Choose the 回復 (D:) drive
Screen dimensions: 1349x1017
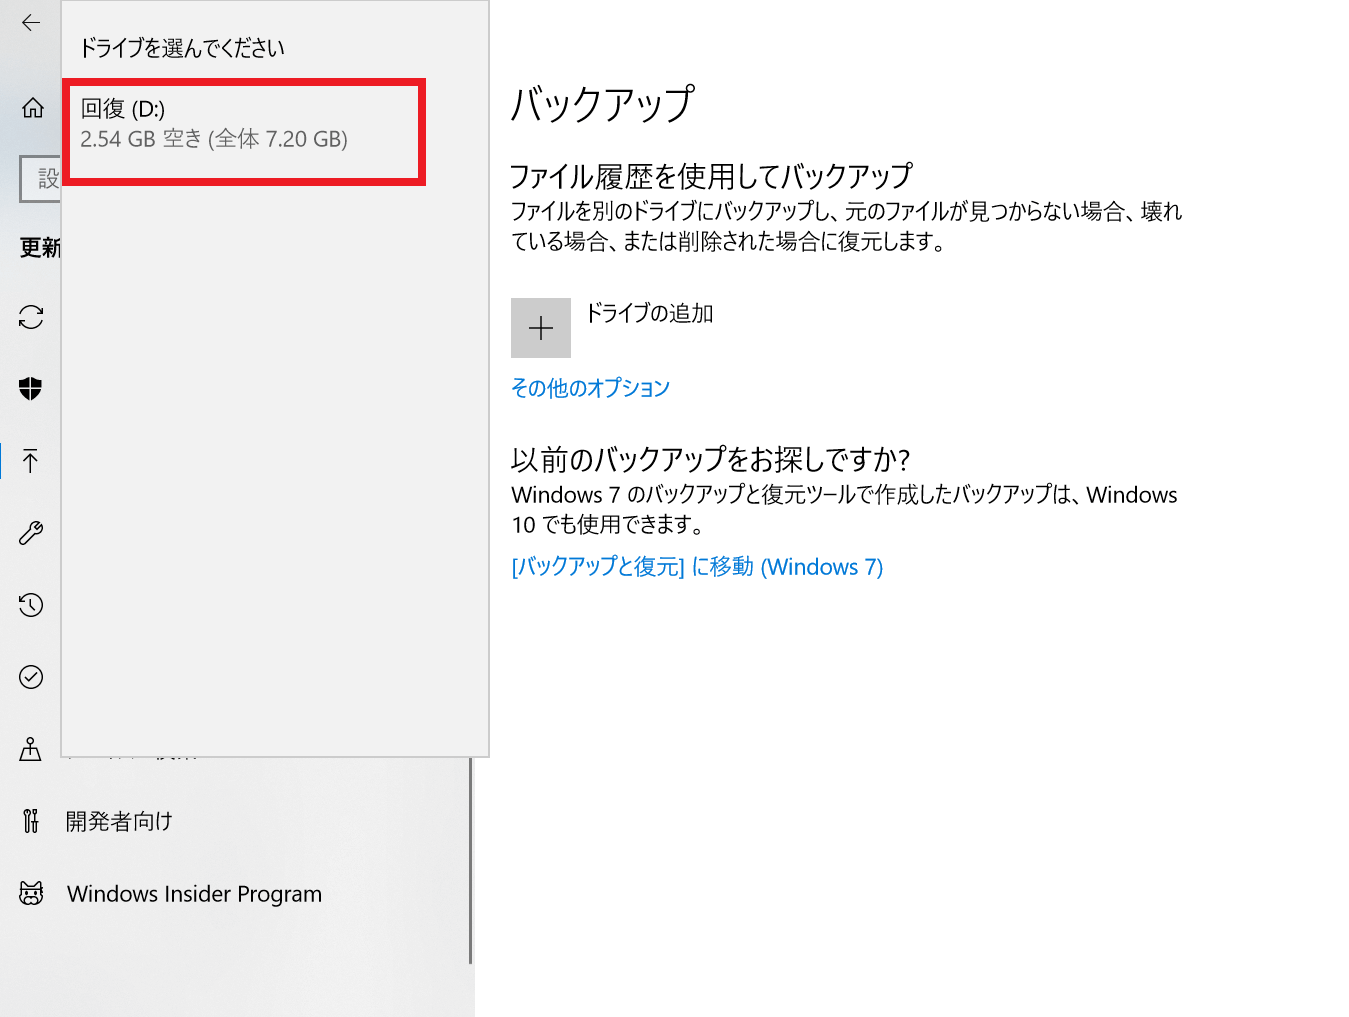click(244, 132)
